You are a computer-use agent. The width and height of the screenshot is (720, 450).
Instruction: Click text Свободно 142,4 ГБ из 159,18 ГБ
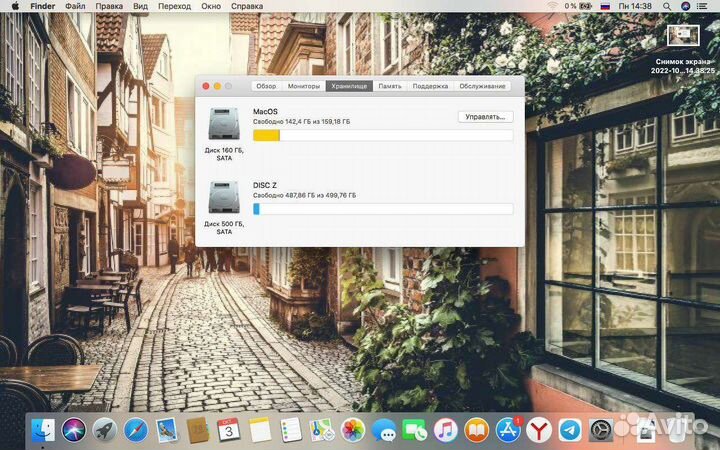coord(301,122)
